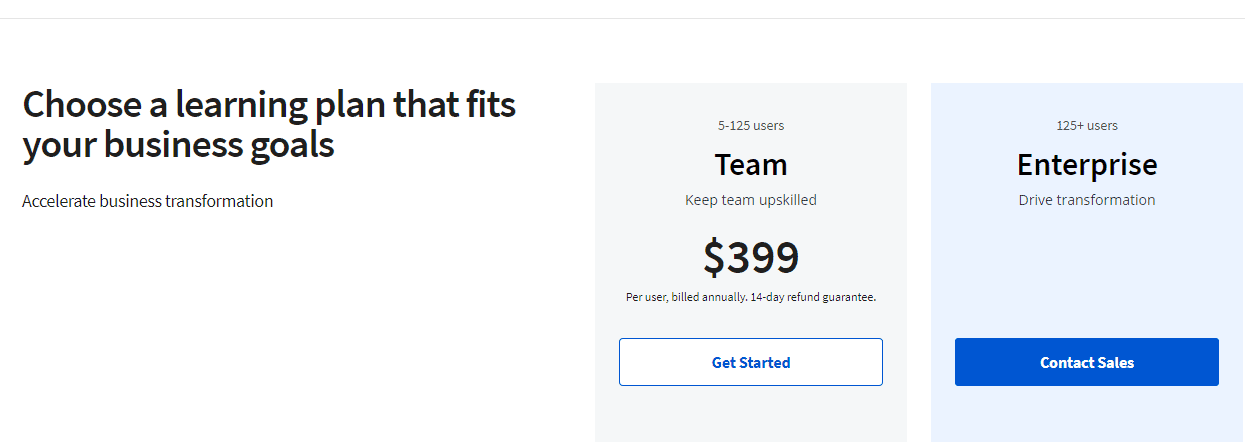Select the "Accelerate business transformation" subtitle
Viewport: 1245px width, 442px height.
147,201
